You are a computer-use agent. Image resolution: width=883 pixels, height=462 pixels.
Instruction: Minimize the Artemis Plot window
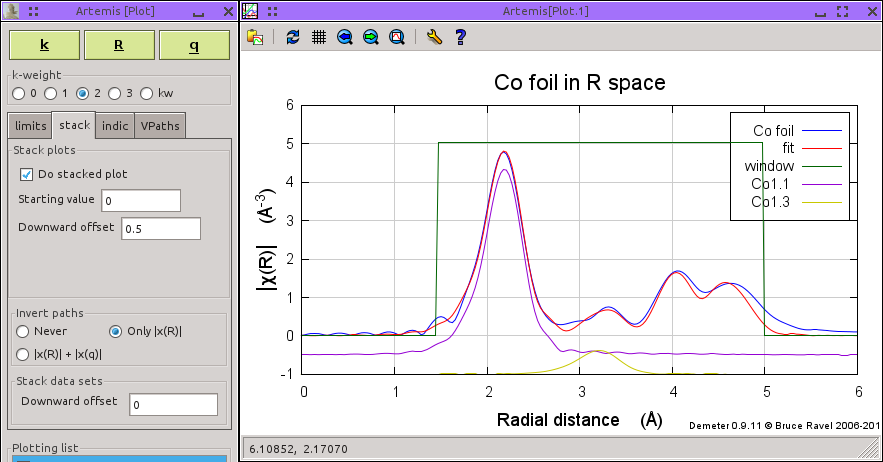click(x=198, y=12)
